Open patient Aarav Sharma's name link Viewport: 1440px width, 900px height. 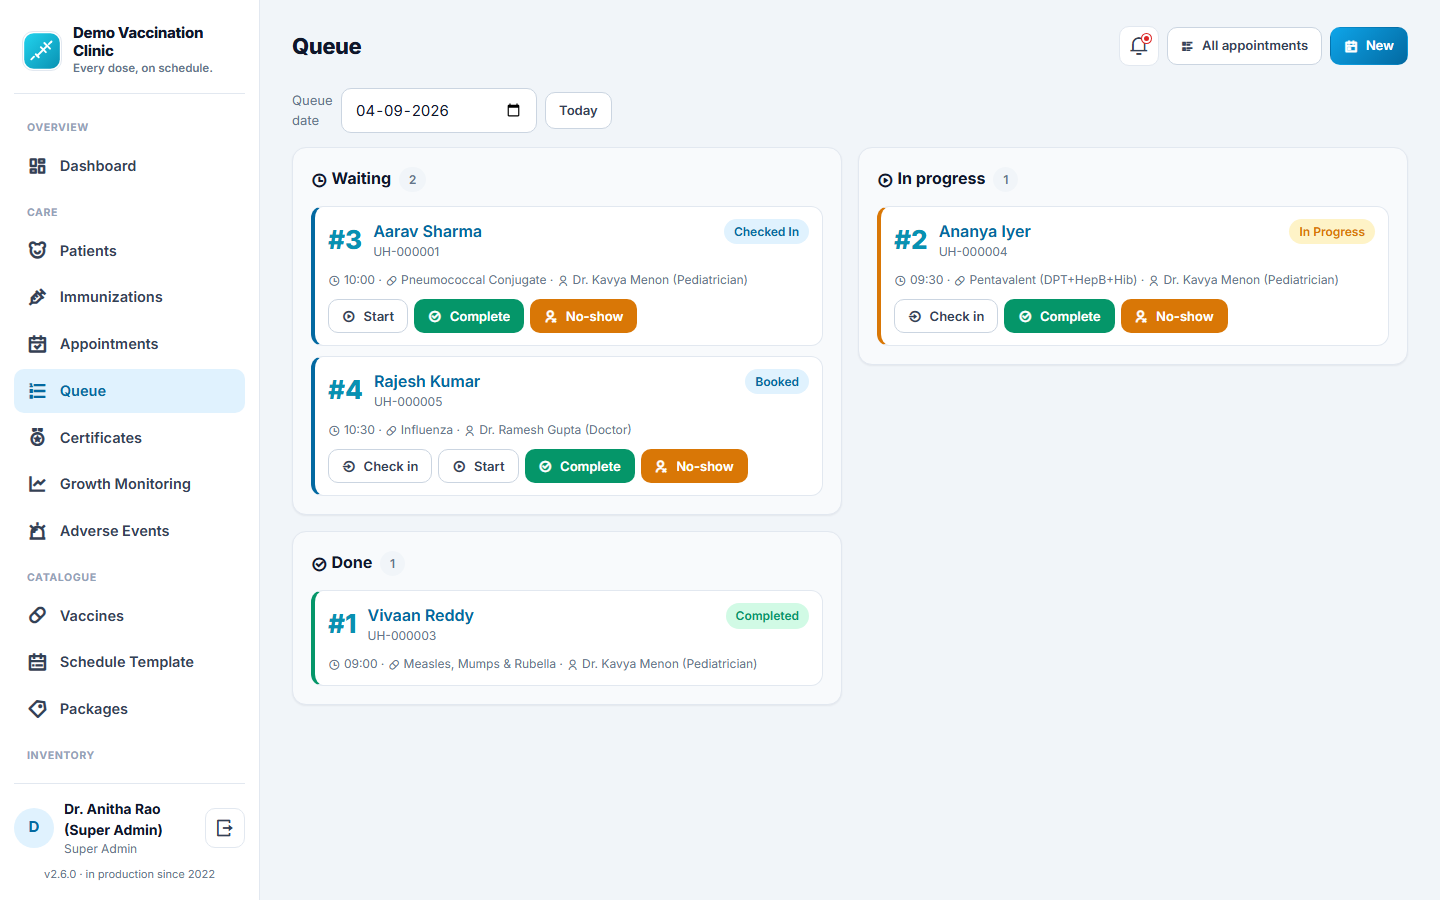tap(427, 231)
